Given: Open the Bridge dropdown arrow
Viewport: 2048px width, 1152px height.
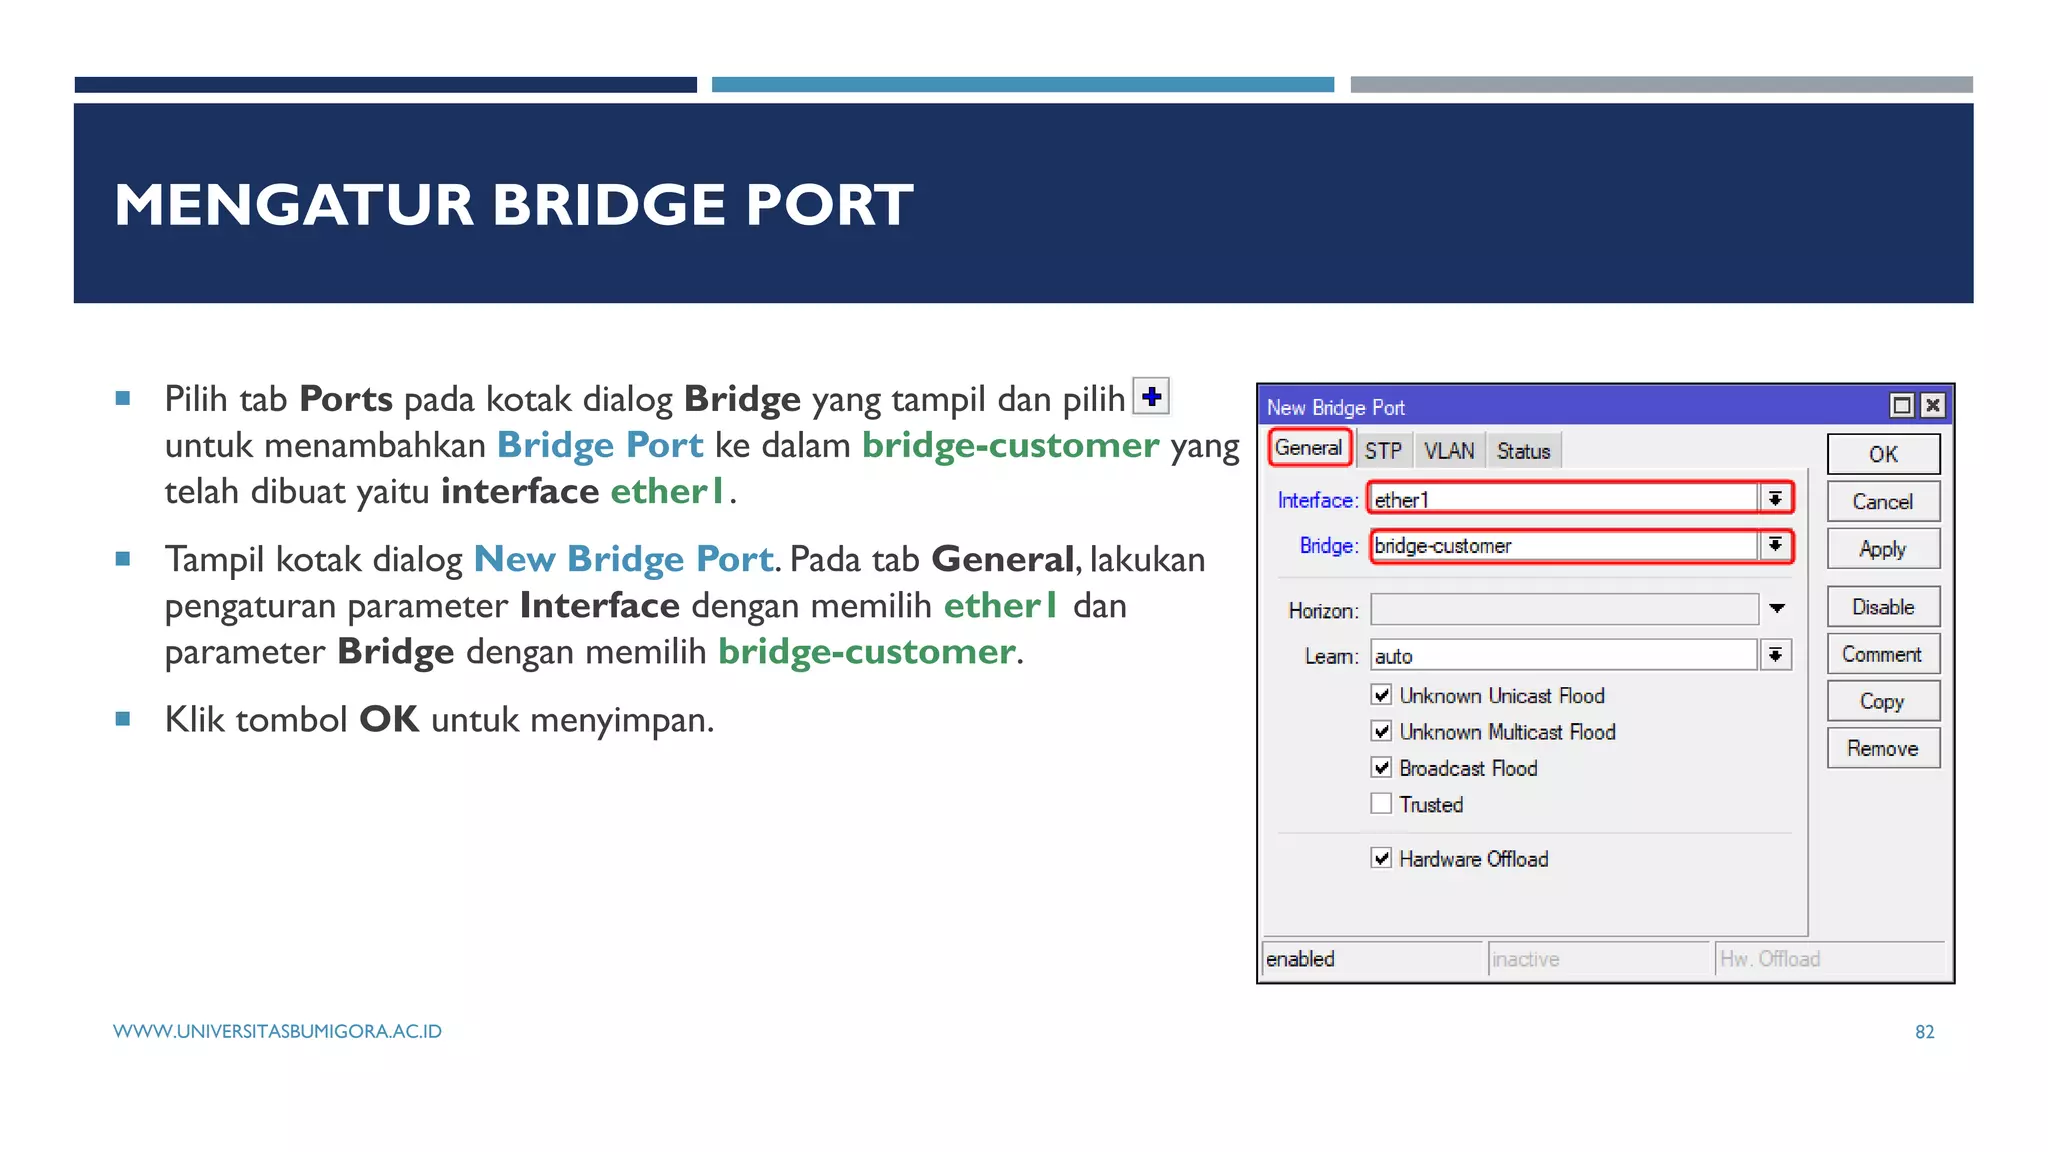Looking at the screenshot, I should click(1775, 545).
